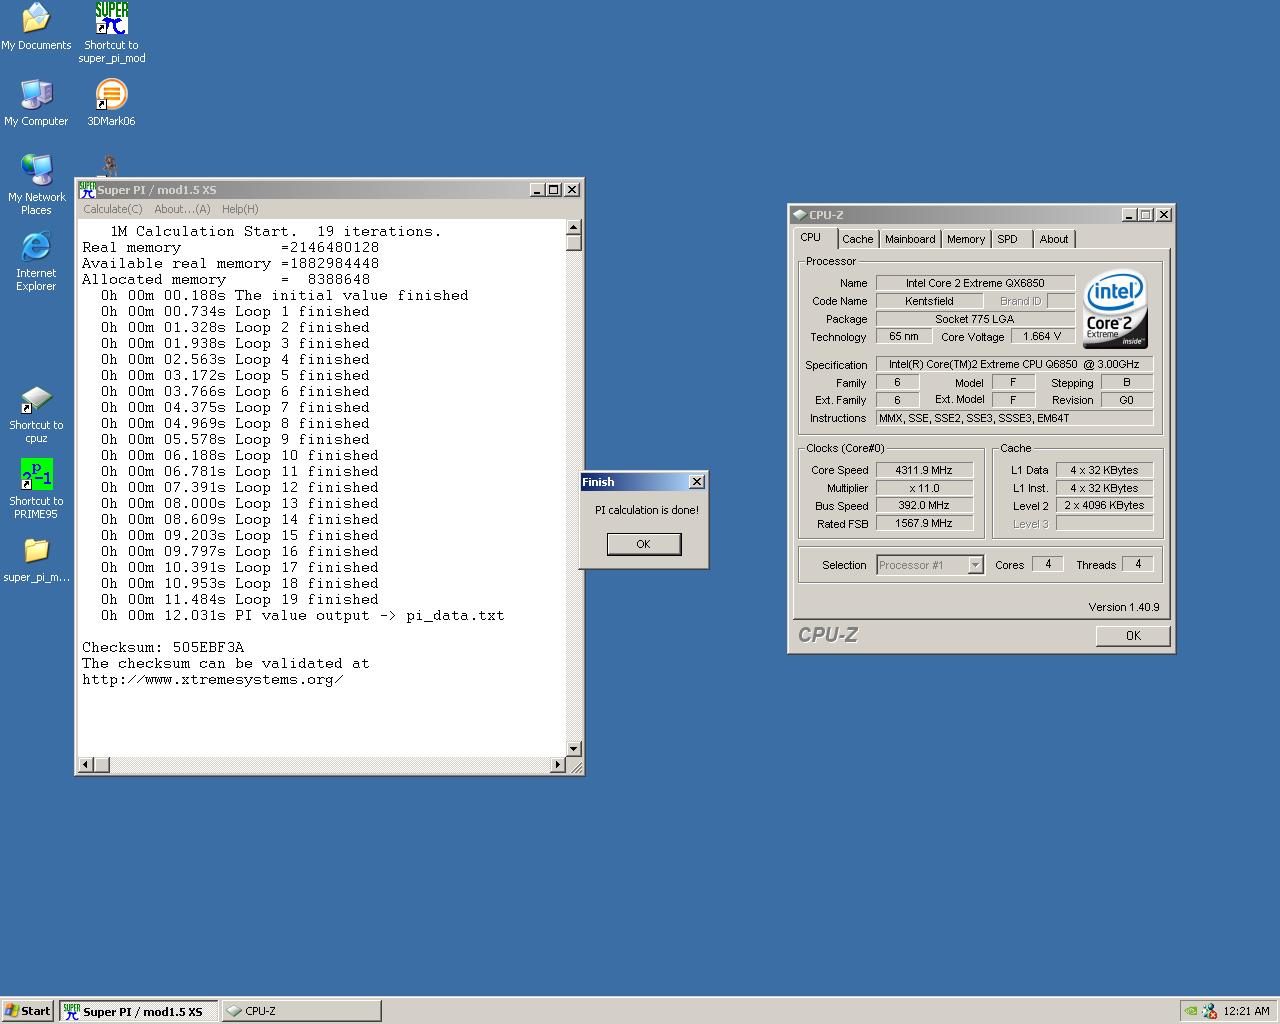Viewport: 1280px width, 1024px height.
Task: Switch to the SPD tab in CPU-Z
Action: (1008, 239)
